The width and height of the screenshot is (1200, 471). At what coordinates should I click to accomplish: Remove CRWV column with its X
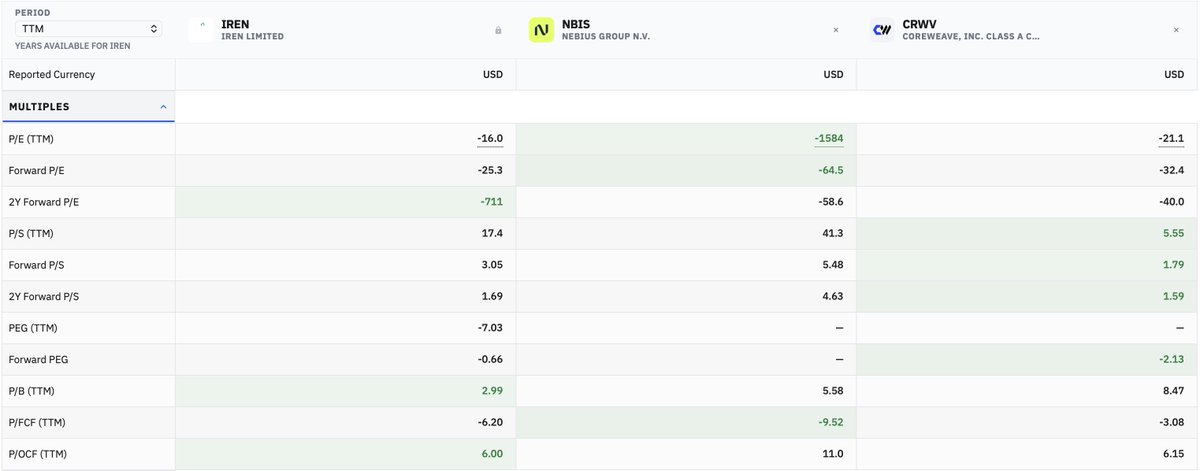(x=1176, y=30)
